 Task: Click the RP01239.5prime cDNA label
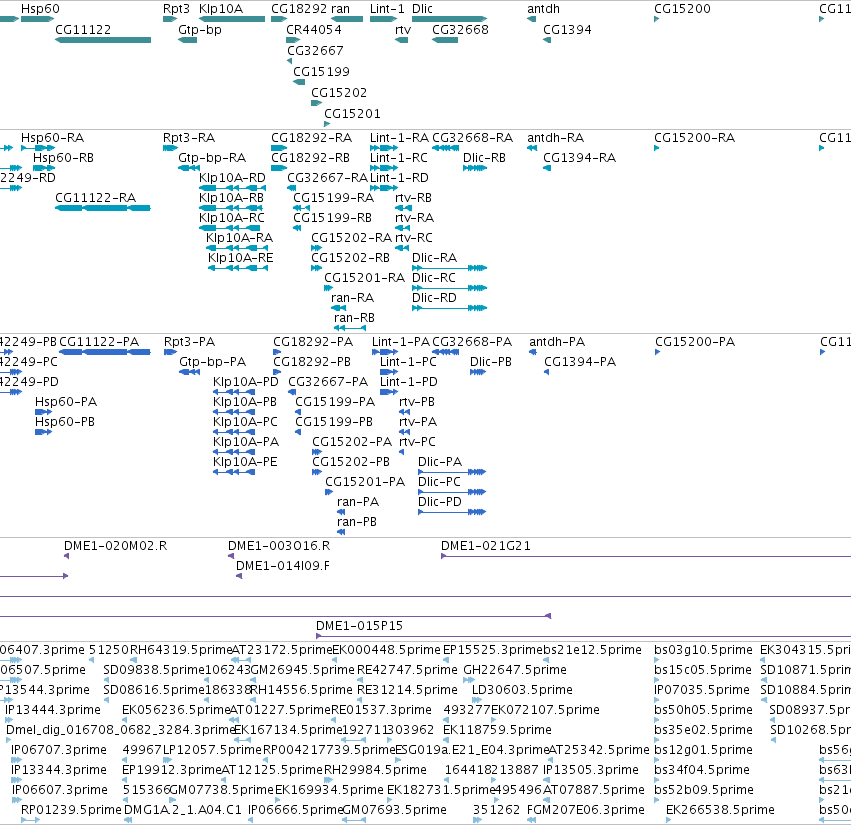click(71, 809)
